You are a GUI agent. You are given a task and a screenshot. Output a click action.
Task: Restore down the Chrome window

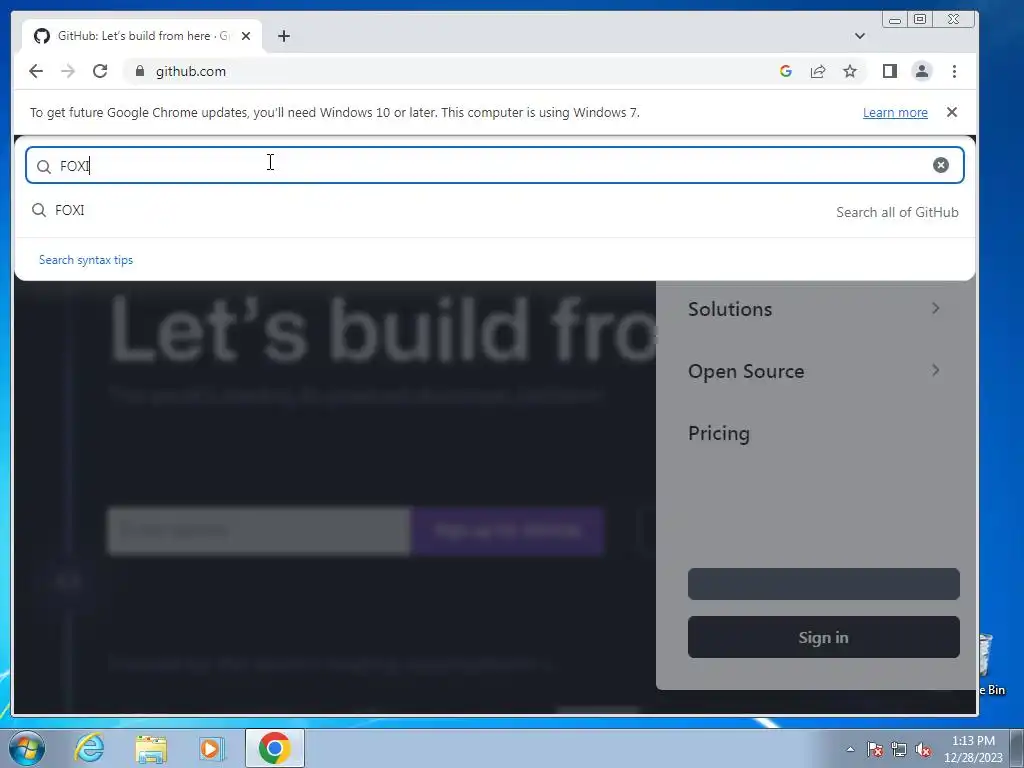[x=920, y=20]
